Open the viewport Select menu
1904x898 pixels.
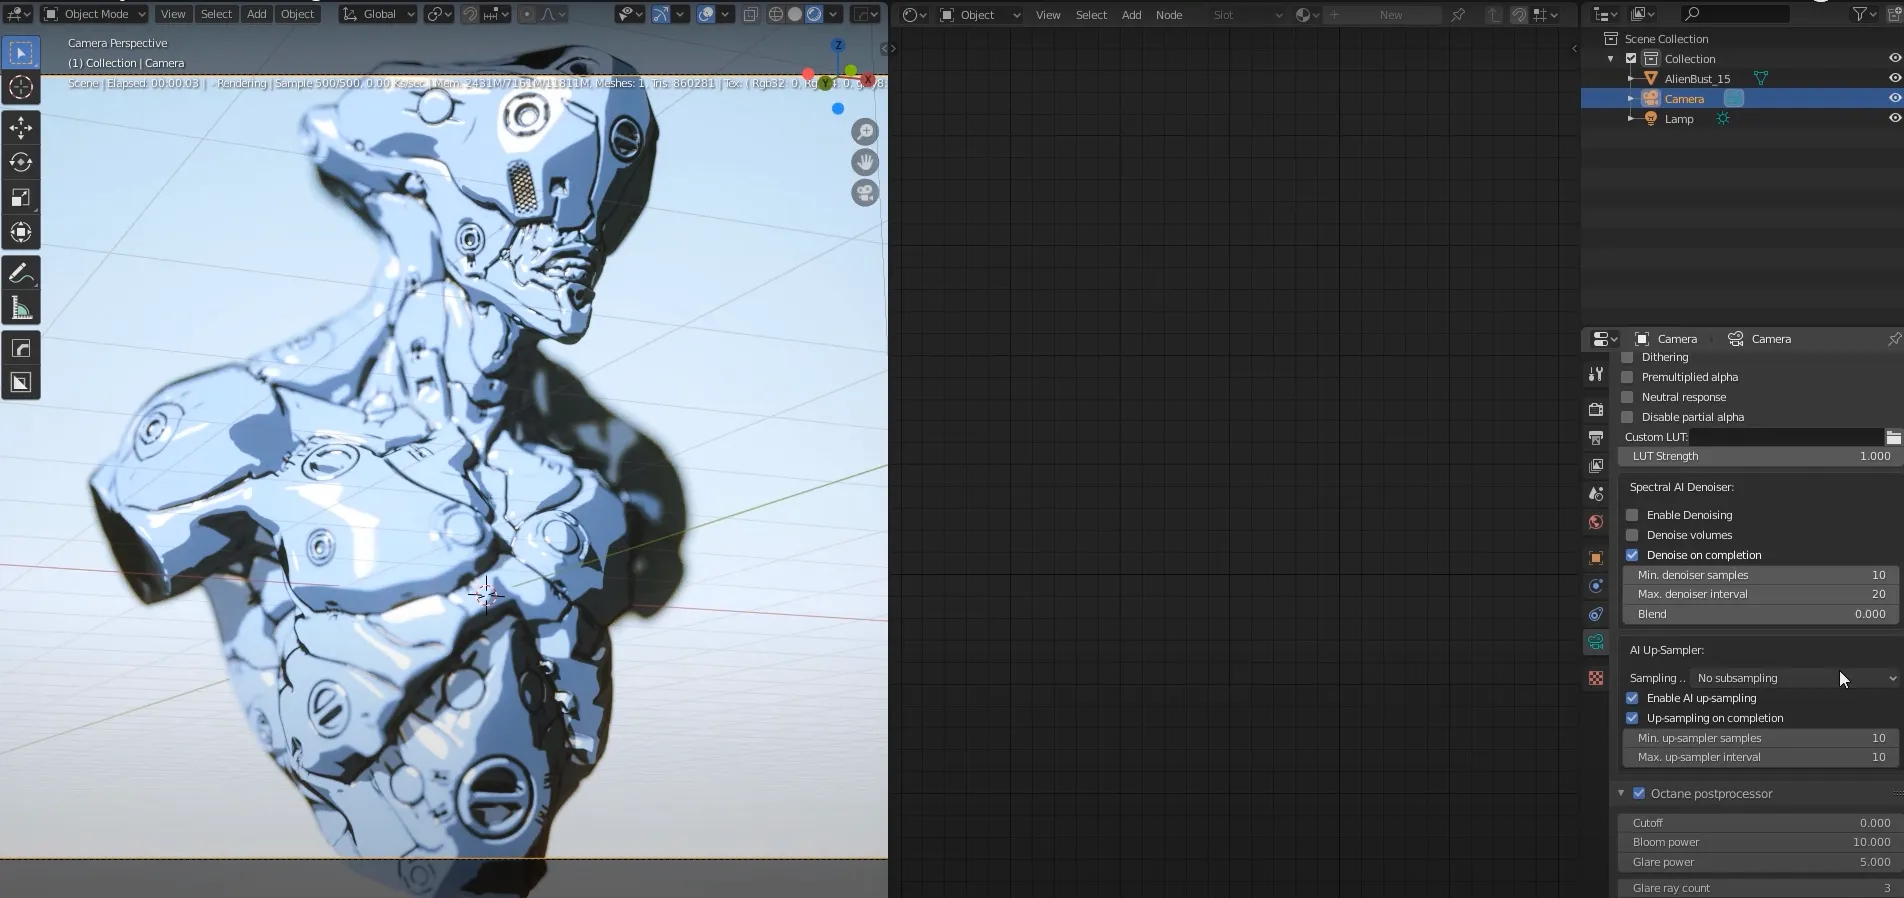(x=216, y=14)
